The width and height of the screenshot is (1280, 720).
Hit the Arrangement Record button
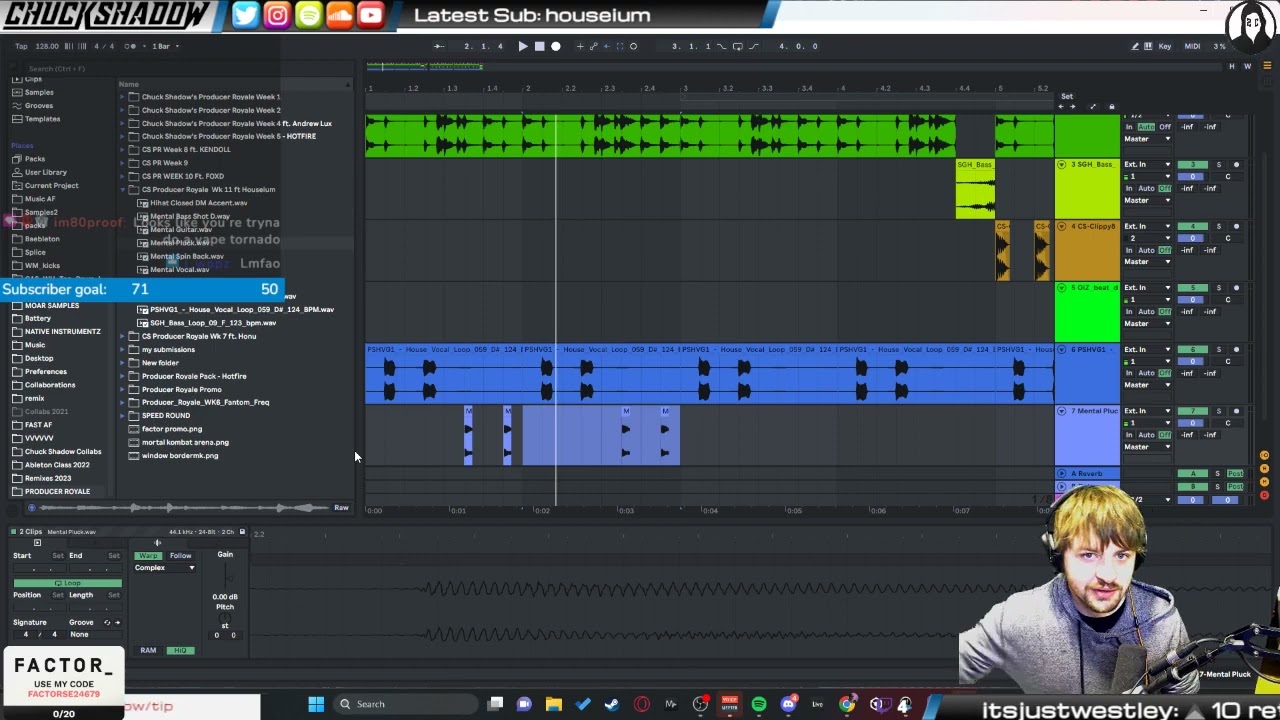pyautogui.click(x=556, y=46)
